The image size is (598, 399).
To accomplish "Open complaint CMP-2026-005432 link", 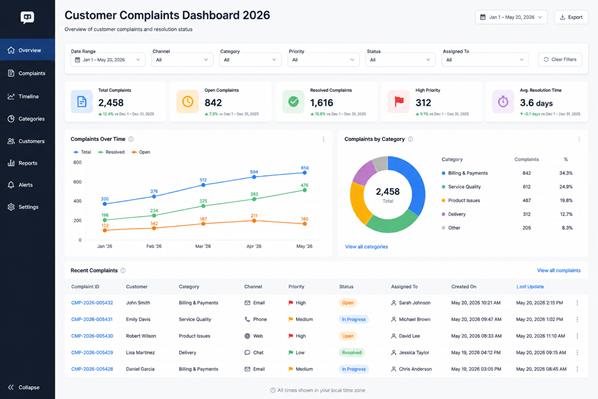I will pos(92,303).
